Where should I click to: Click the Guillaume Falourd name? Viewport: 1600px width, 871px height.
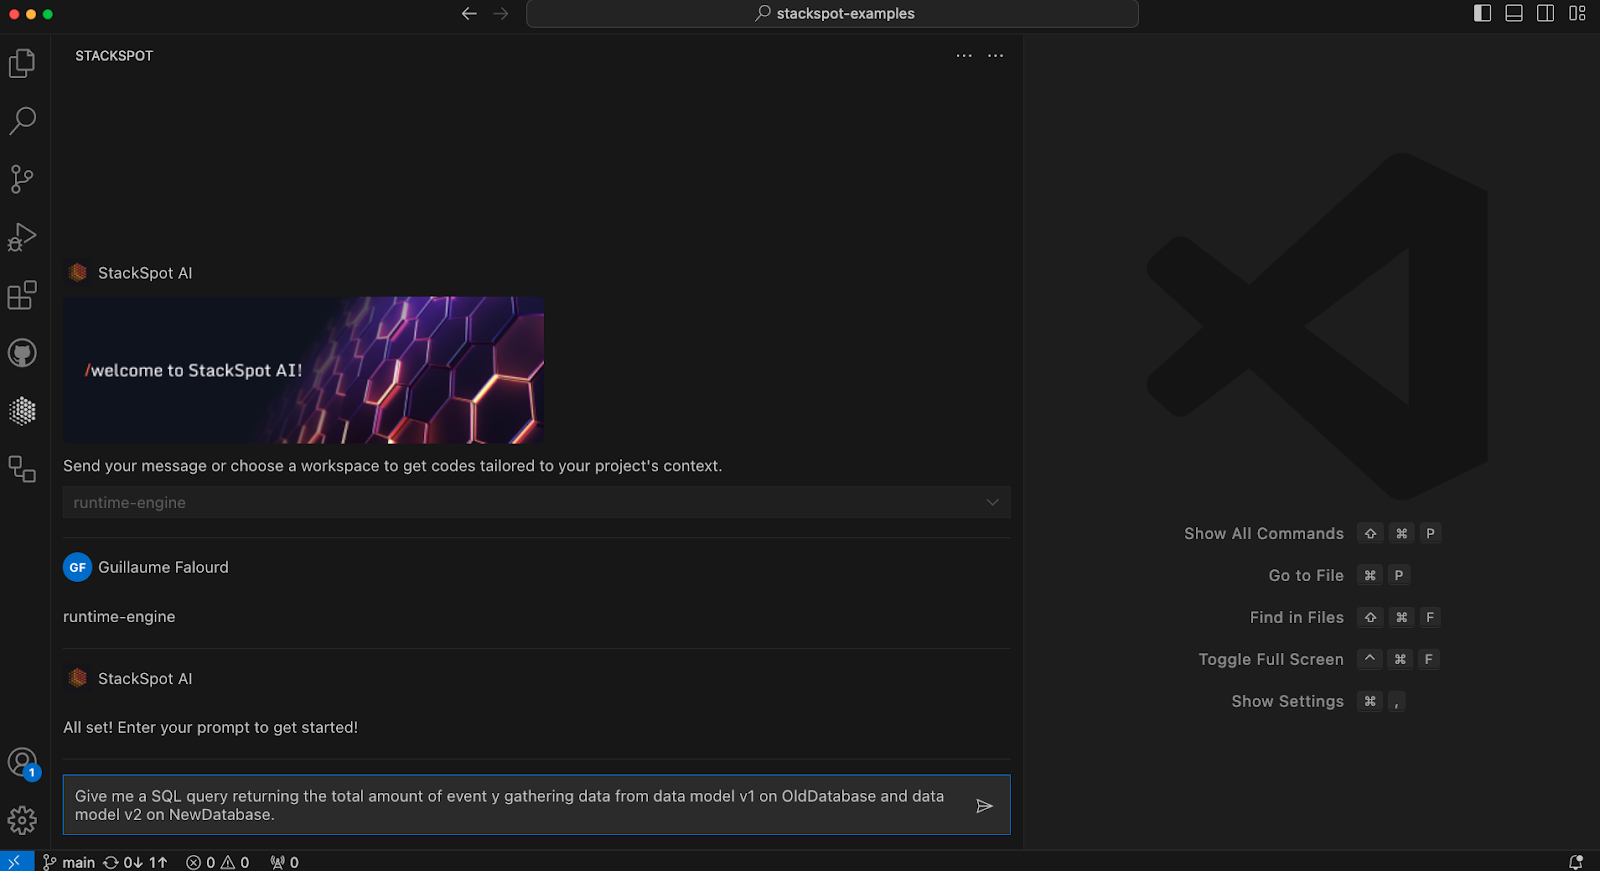163,567
